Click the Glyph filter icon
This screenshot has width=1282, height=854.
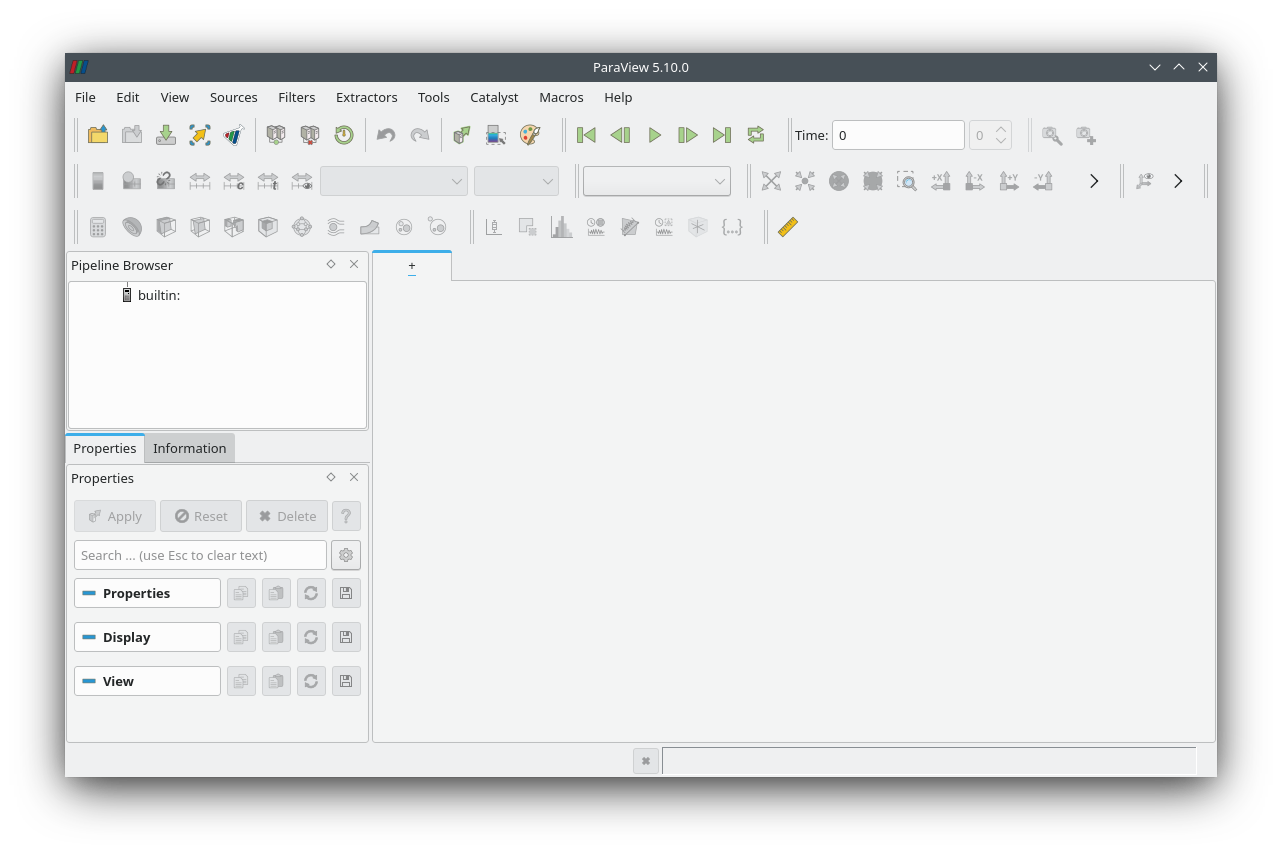[302, 227]
